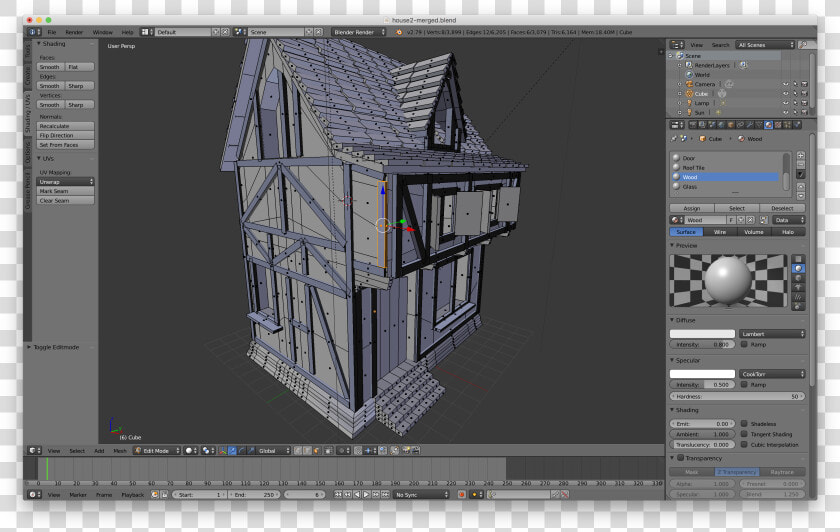Click the Assign material button

click(x=692, y=208)
